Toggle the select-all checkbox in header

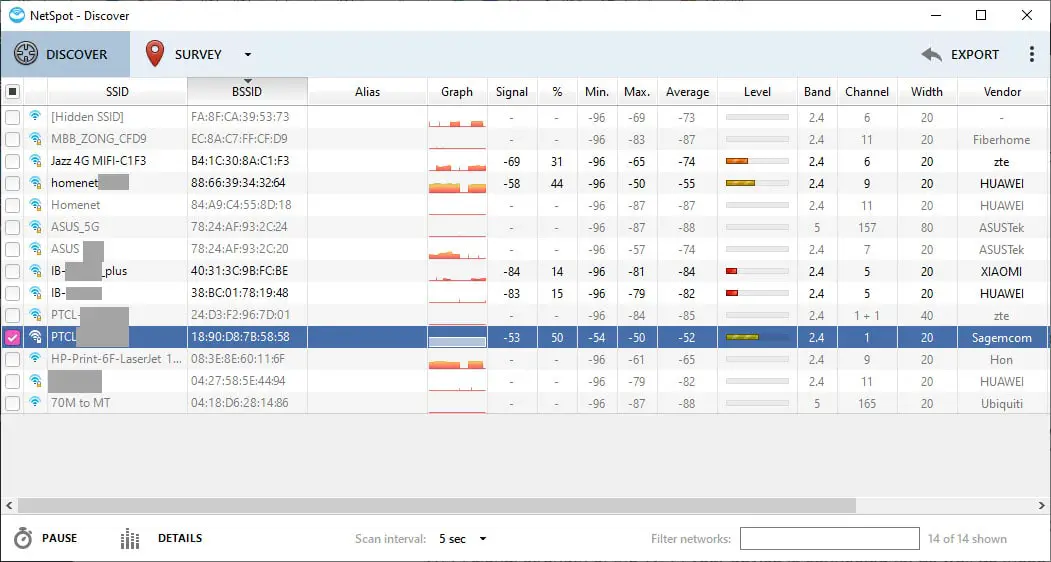click(13, 91)
